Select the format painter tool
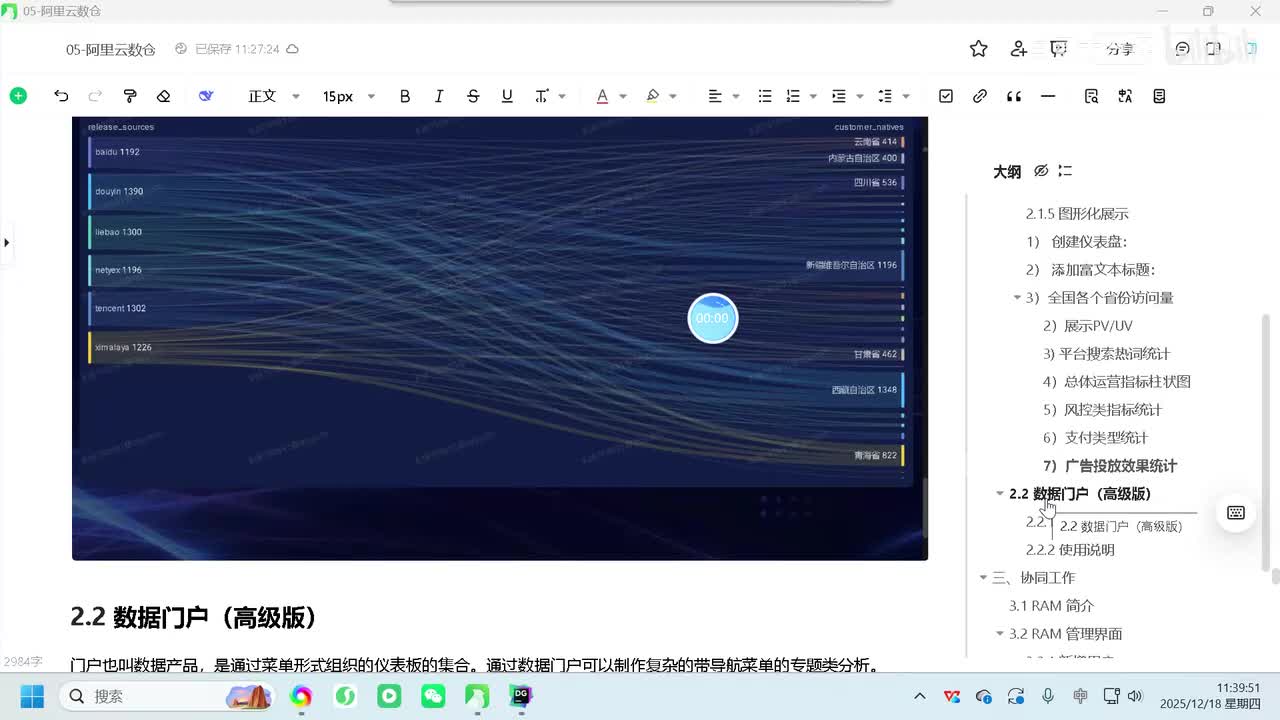 (130, 96)
